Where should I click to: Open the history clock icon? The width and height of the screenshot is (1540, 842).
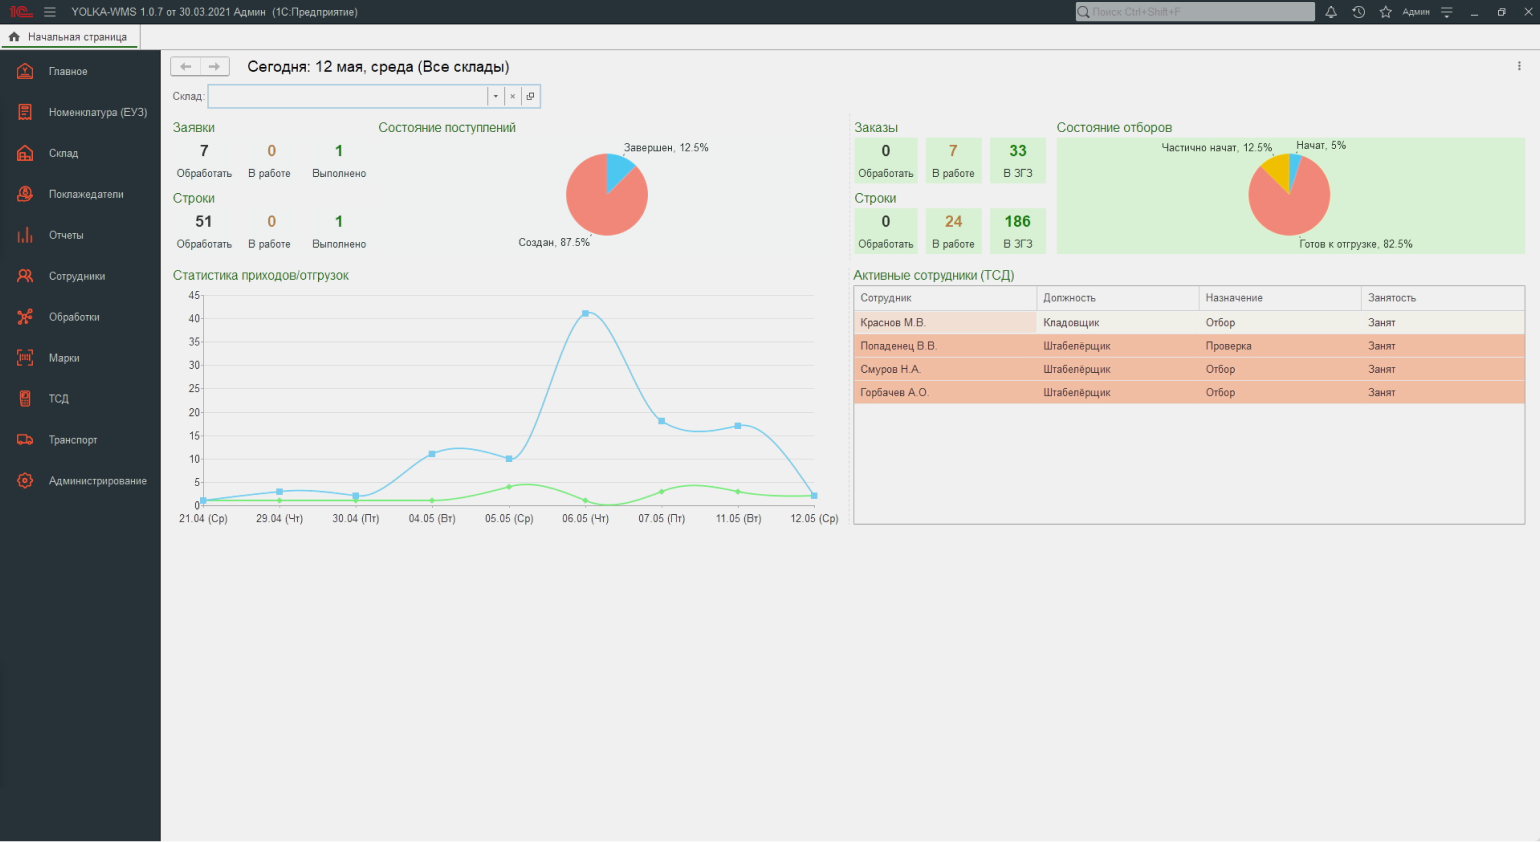point(1358,12)
